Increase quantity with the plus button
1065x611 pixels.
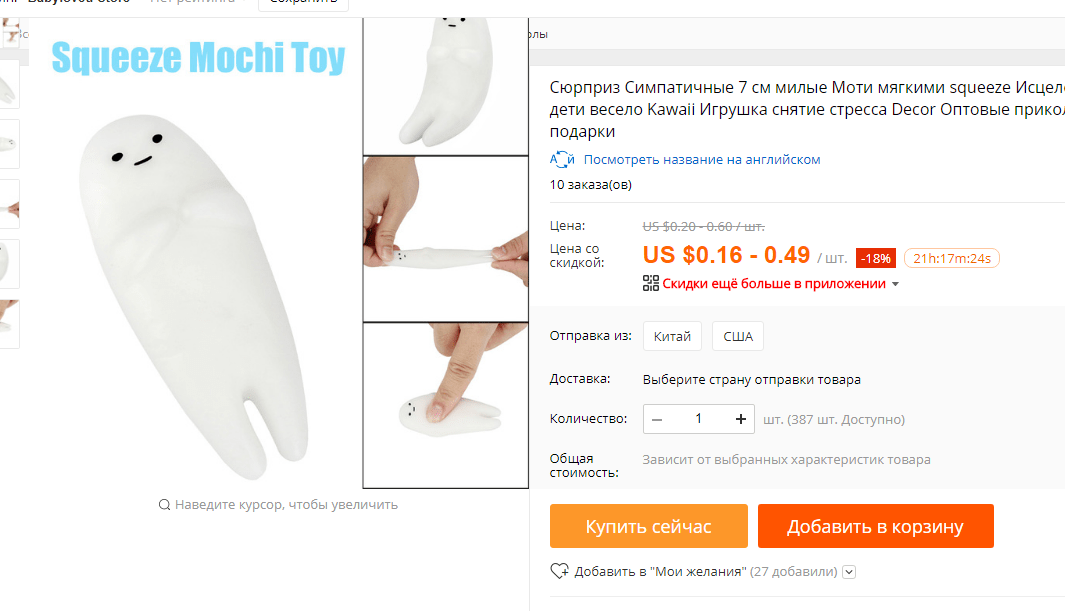pyautogui.click(x=740, y=419)
